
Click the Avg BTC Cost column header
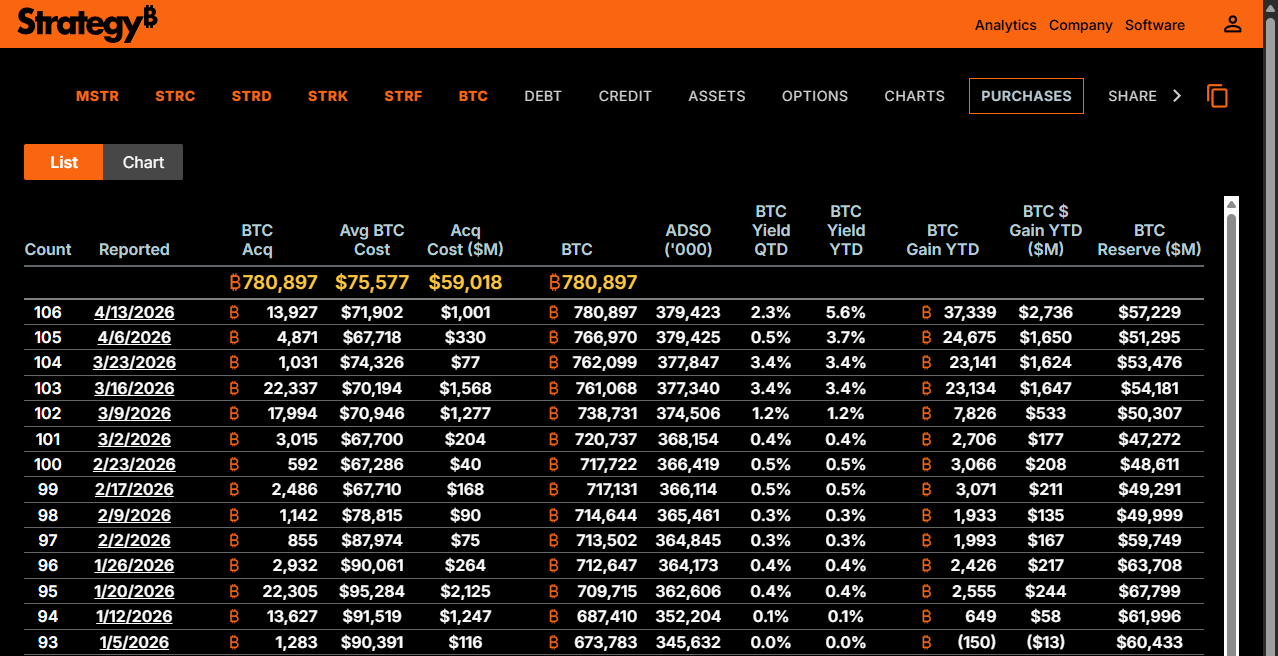[x=372, y=240]
